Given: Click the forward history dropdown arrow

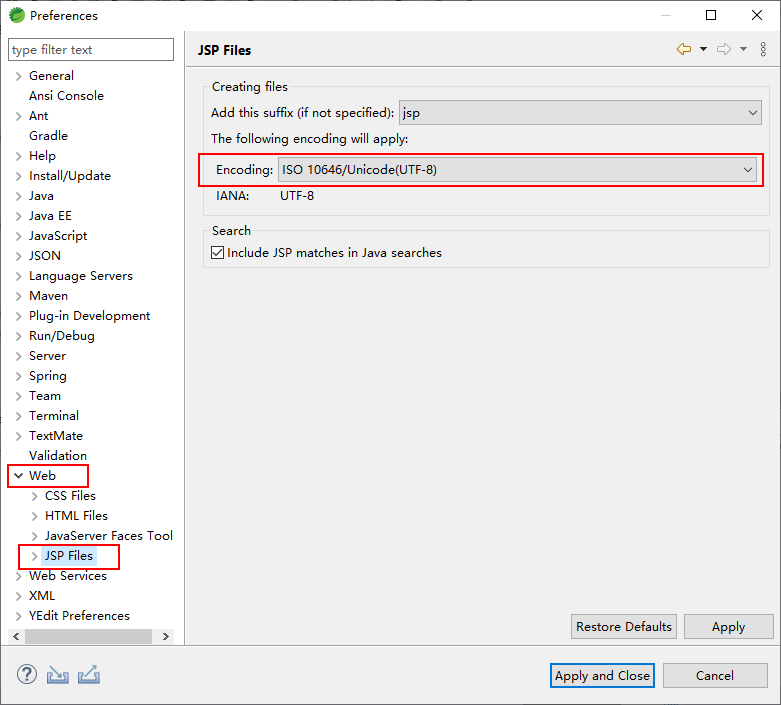Looking at the screenshot, I should tap(743, 49).
